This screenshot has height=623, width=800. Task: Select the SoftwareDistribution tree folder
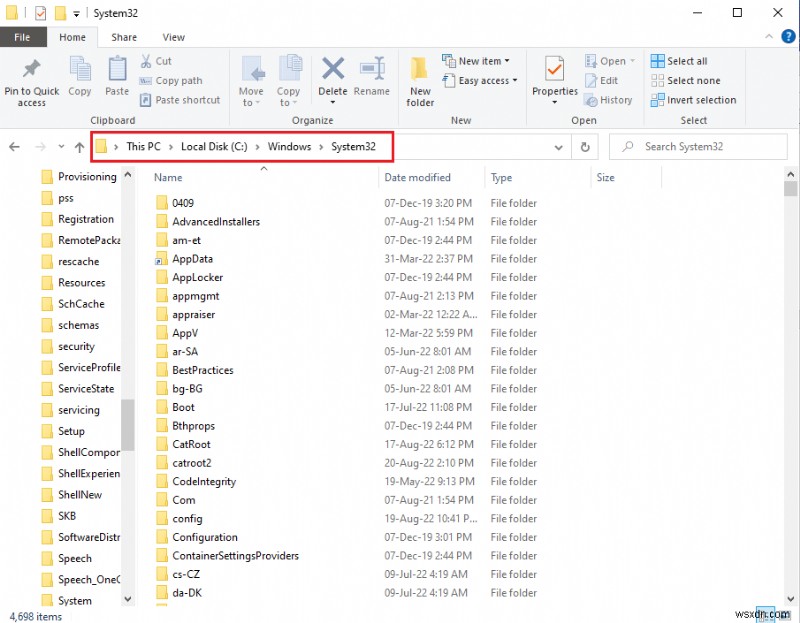tap(81, 537)
